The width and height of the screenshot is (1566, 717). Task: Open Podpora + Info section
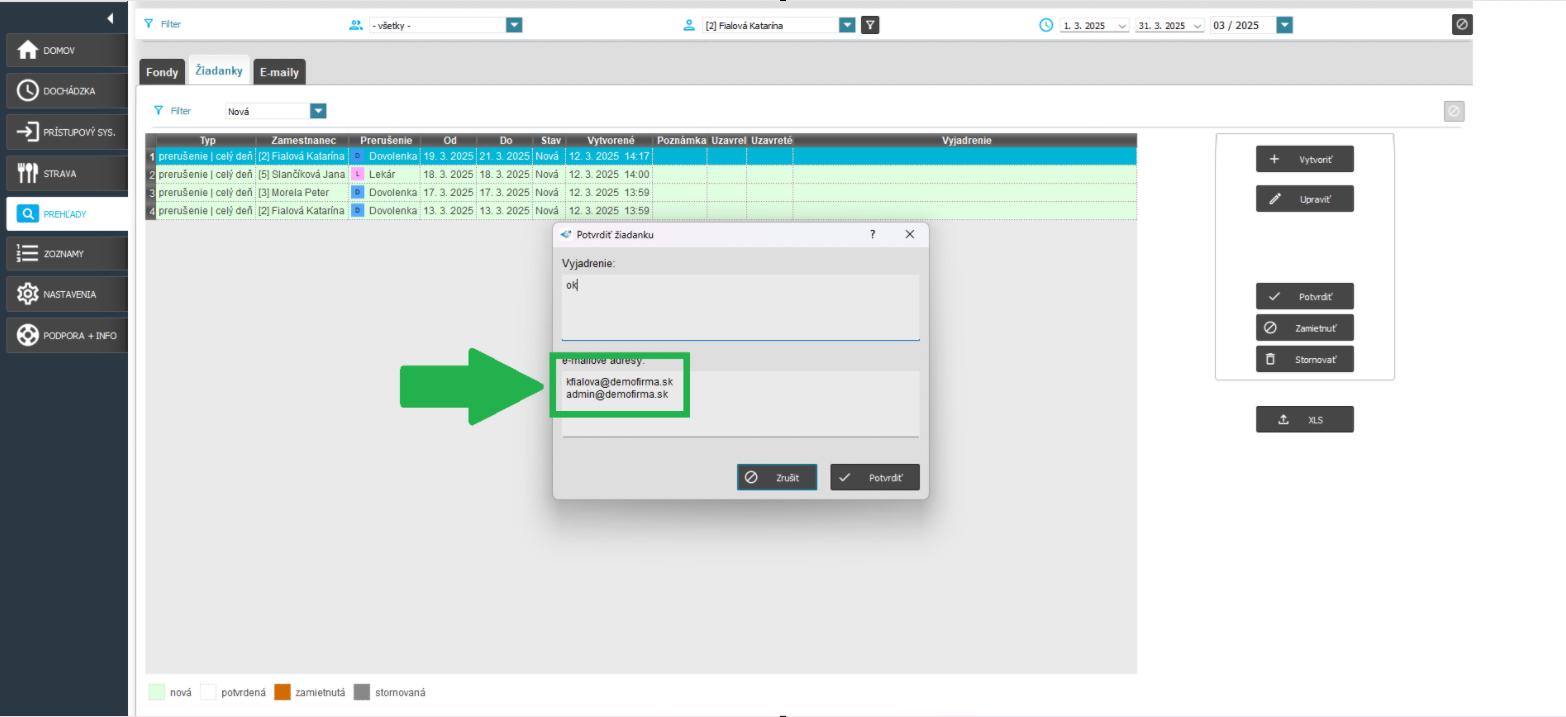click(66, 336)
